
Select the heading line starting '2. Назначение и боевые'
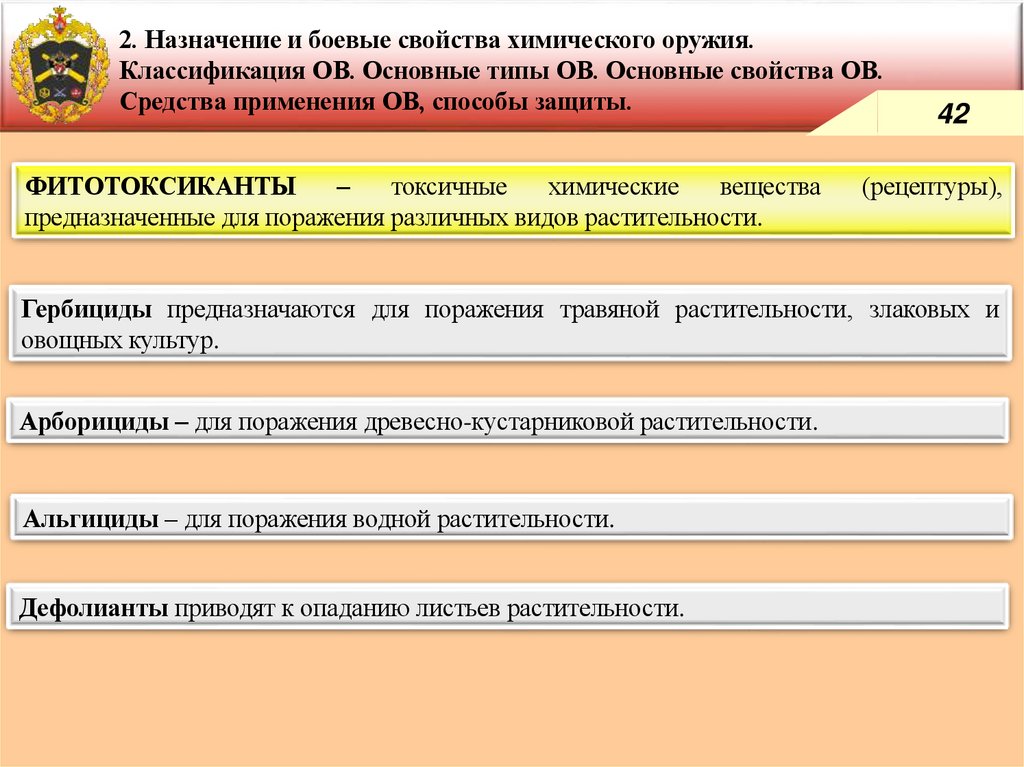coord(436,41)
